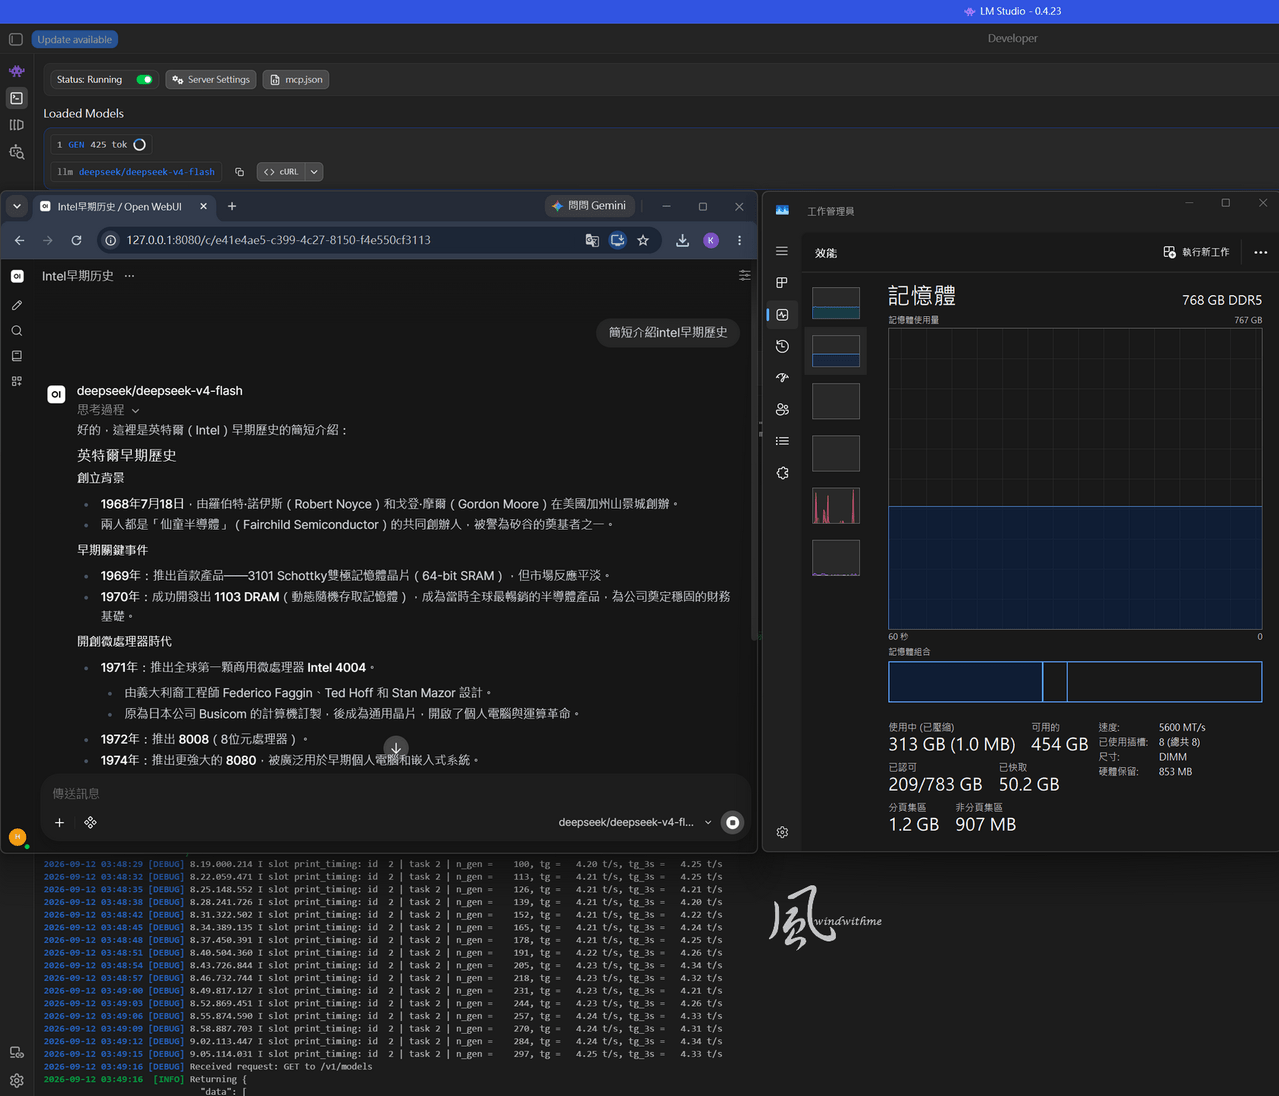Screen dimensions: 1279x1096
Task: Select the CPU performance thumbnail graph
Action: pyautogui.click(x=836, y=303)
